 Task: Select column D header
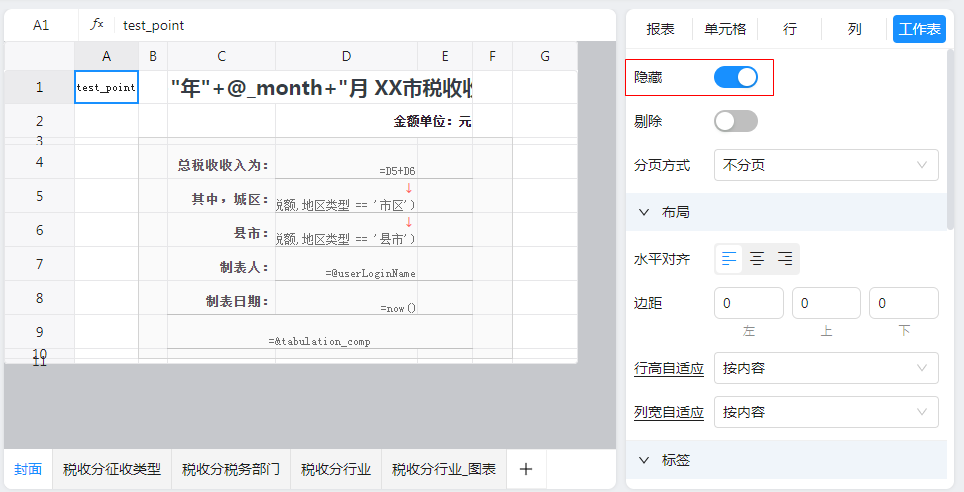point(346,56)
